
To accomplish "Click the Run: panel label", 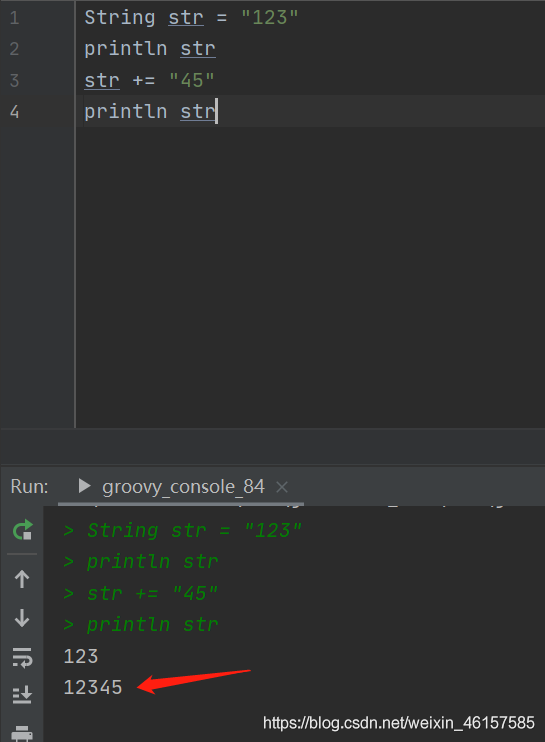I will [29, 486].
